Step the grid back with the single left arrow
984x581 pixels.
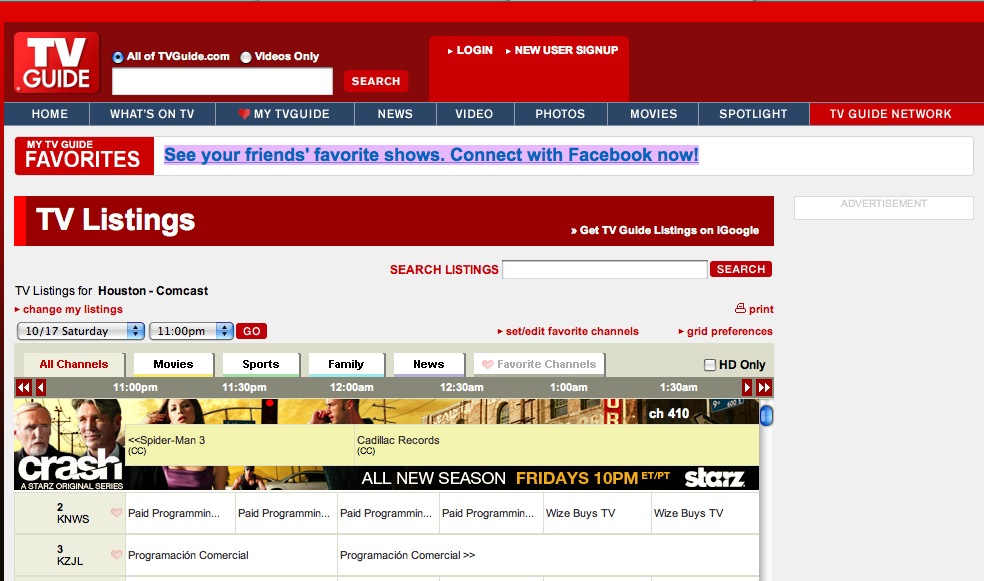click(41, 387)
